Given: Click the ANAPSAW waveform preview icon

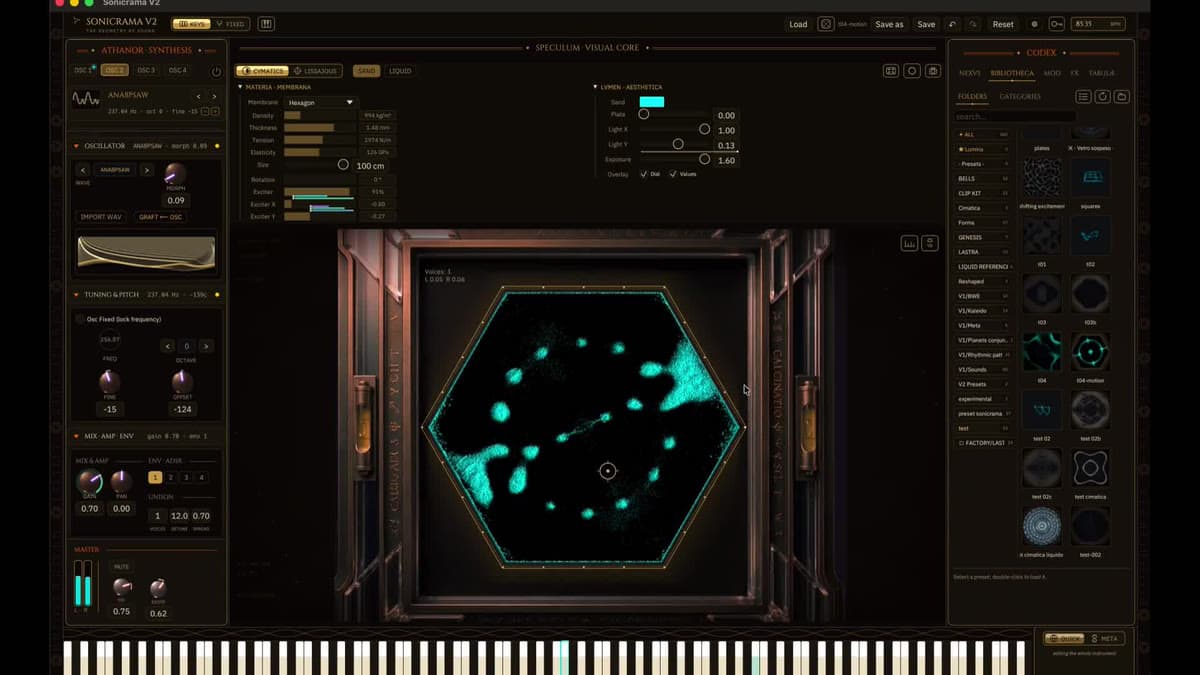Looking at the screenshot, I should pyautogui.click(x=85, y=99).
